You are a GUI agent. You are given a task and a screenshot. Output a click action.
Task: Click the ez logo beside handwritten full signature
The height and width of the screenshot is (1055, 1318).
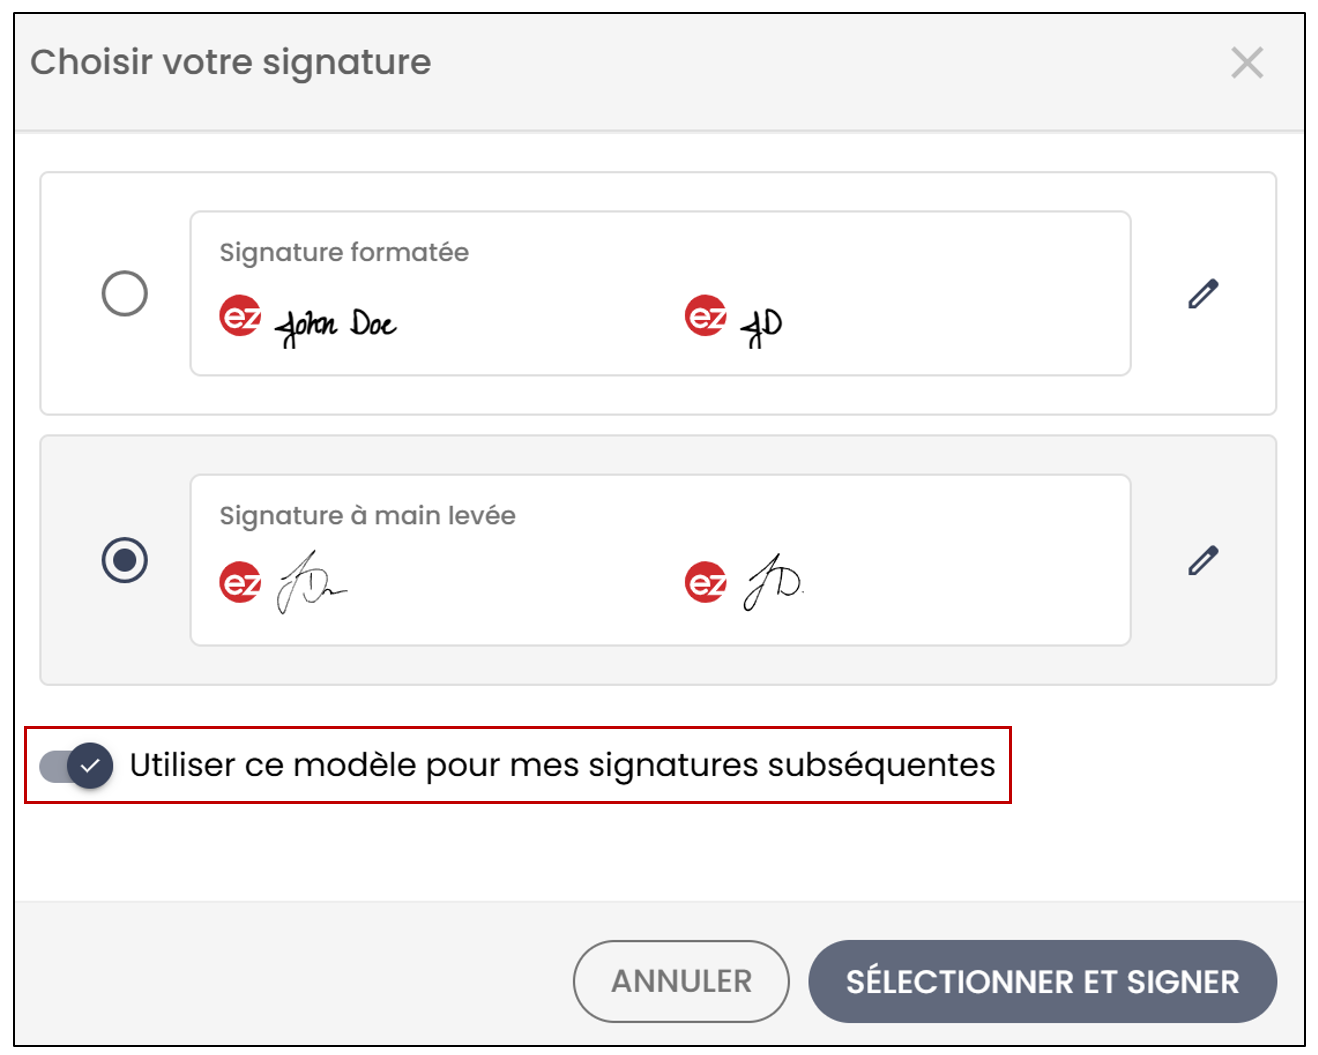(x=240, y=582)
